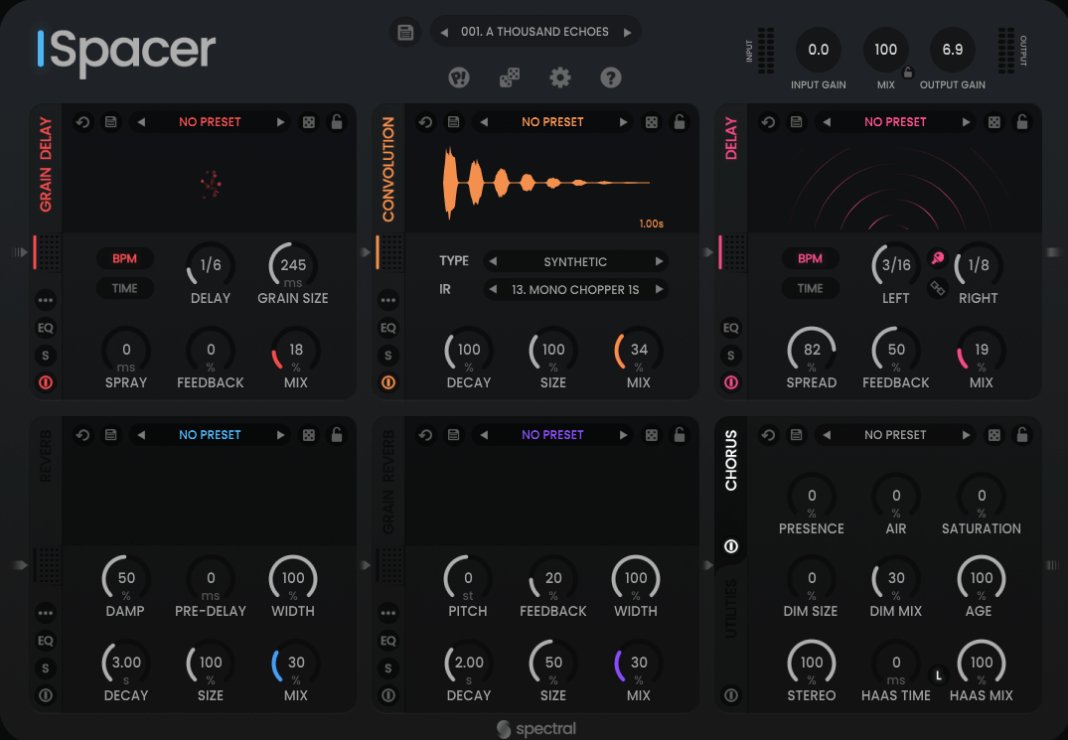This screenshot has height=740, width=1068.
Task: Open the IR selector showing 13. MONO CHOPPER 1S
Action: [x=576, y=290]
